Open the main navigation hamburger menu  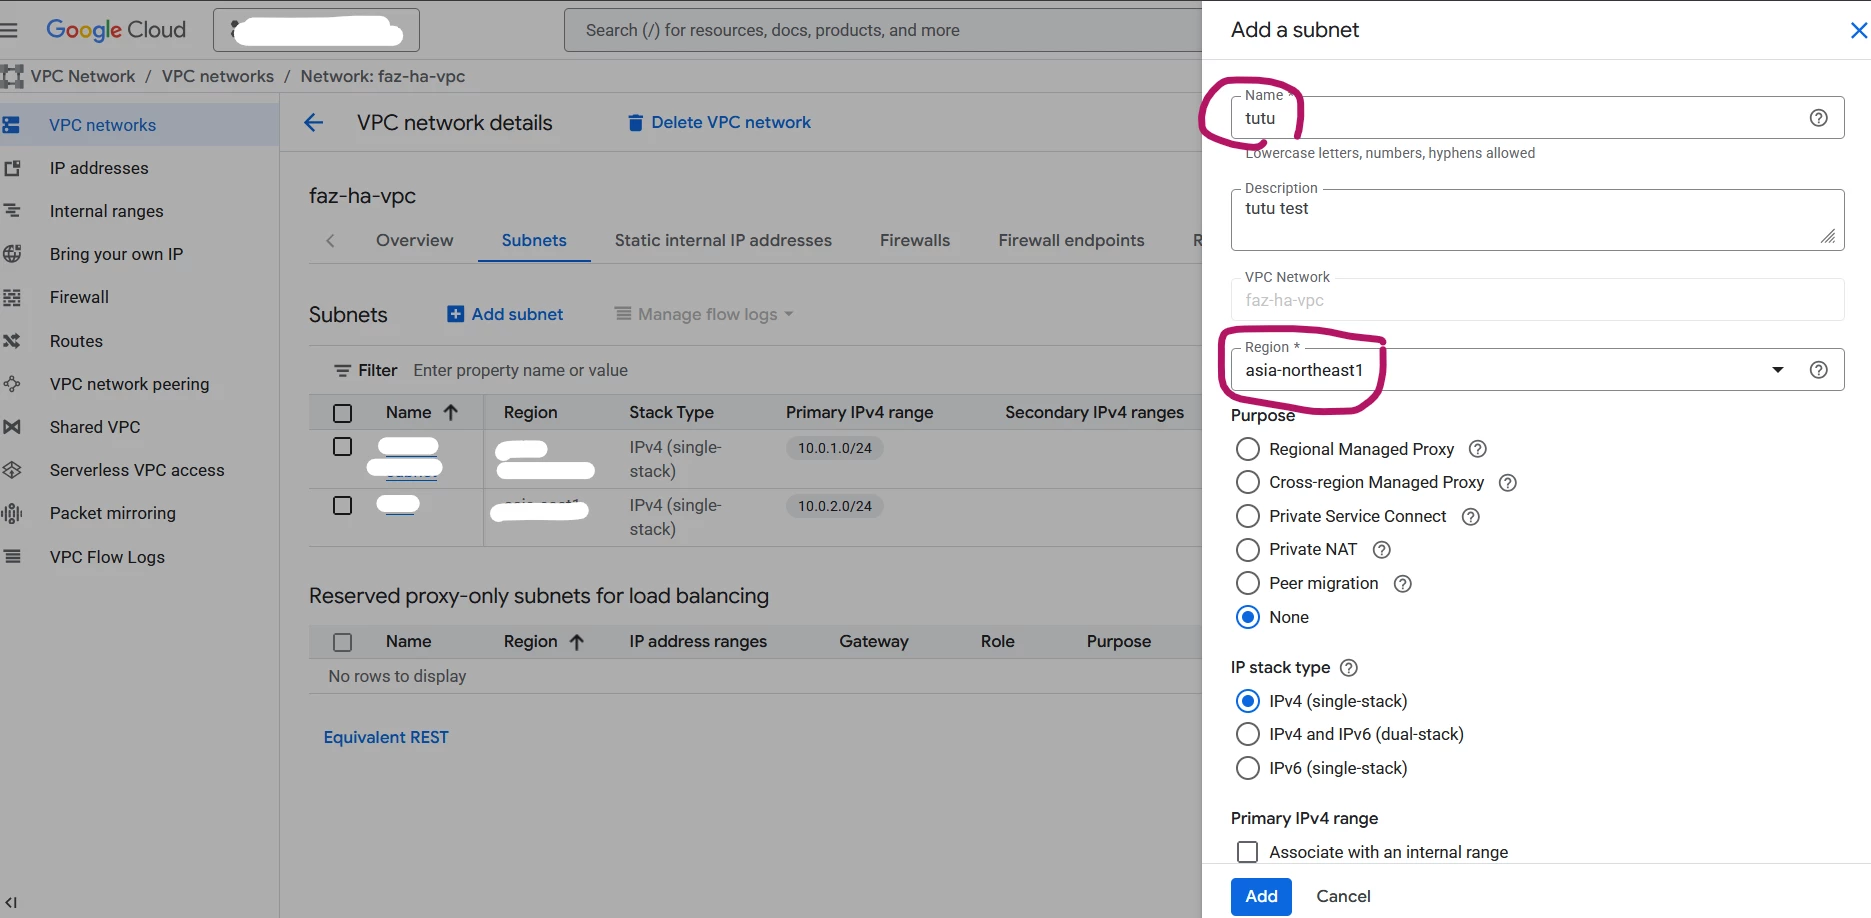[x=9, y=30]
